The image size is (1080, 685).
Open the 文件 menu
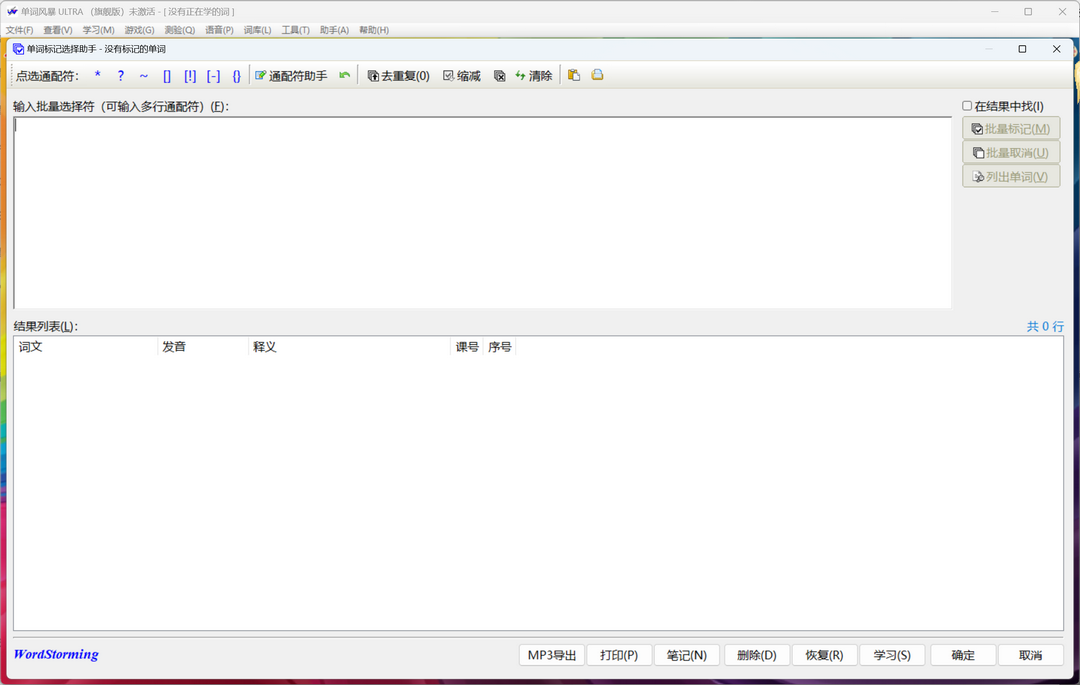(x=19, y=30)
